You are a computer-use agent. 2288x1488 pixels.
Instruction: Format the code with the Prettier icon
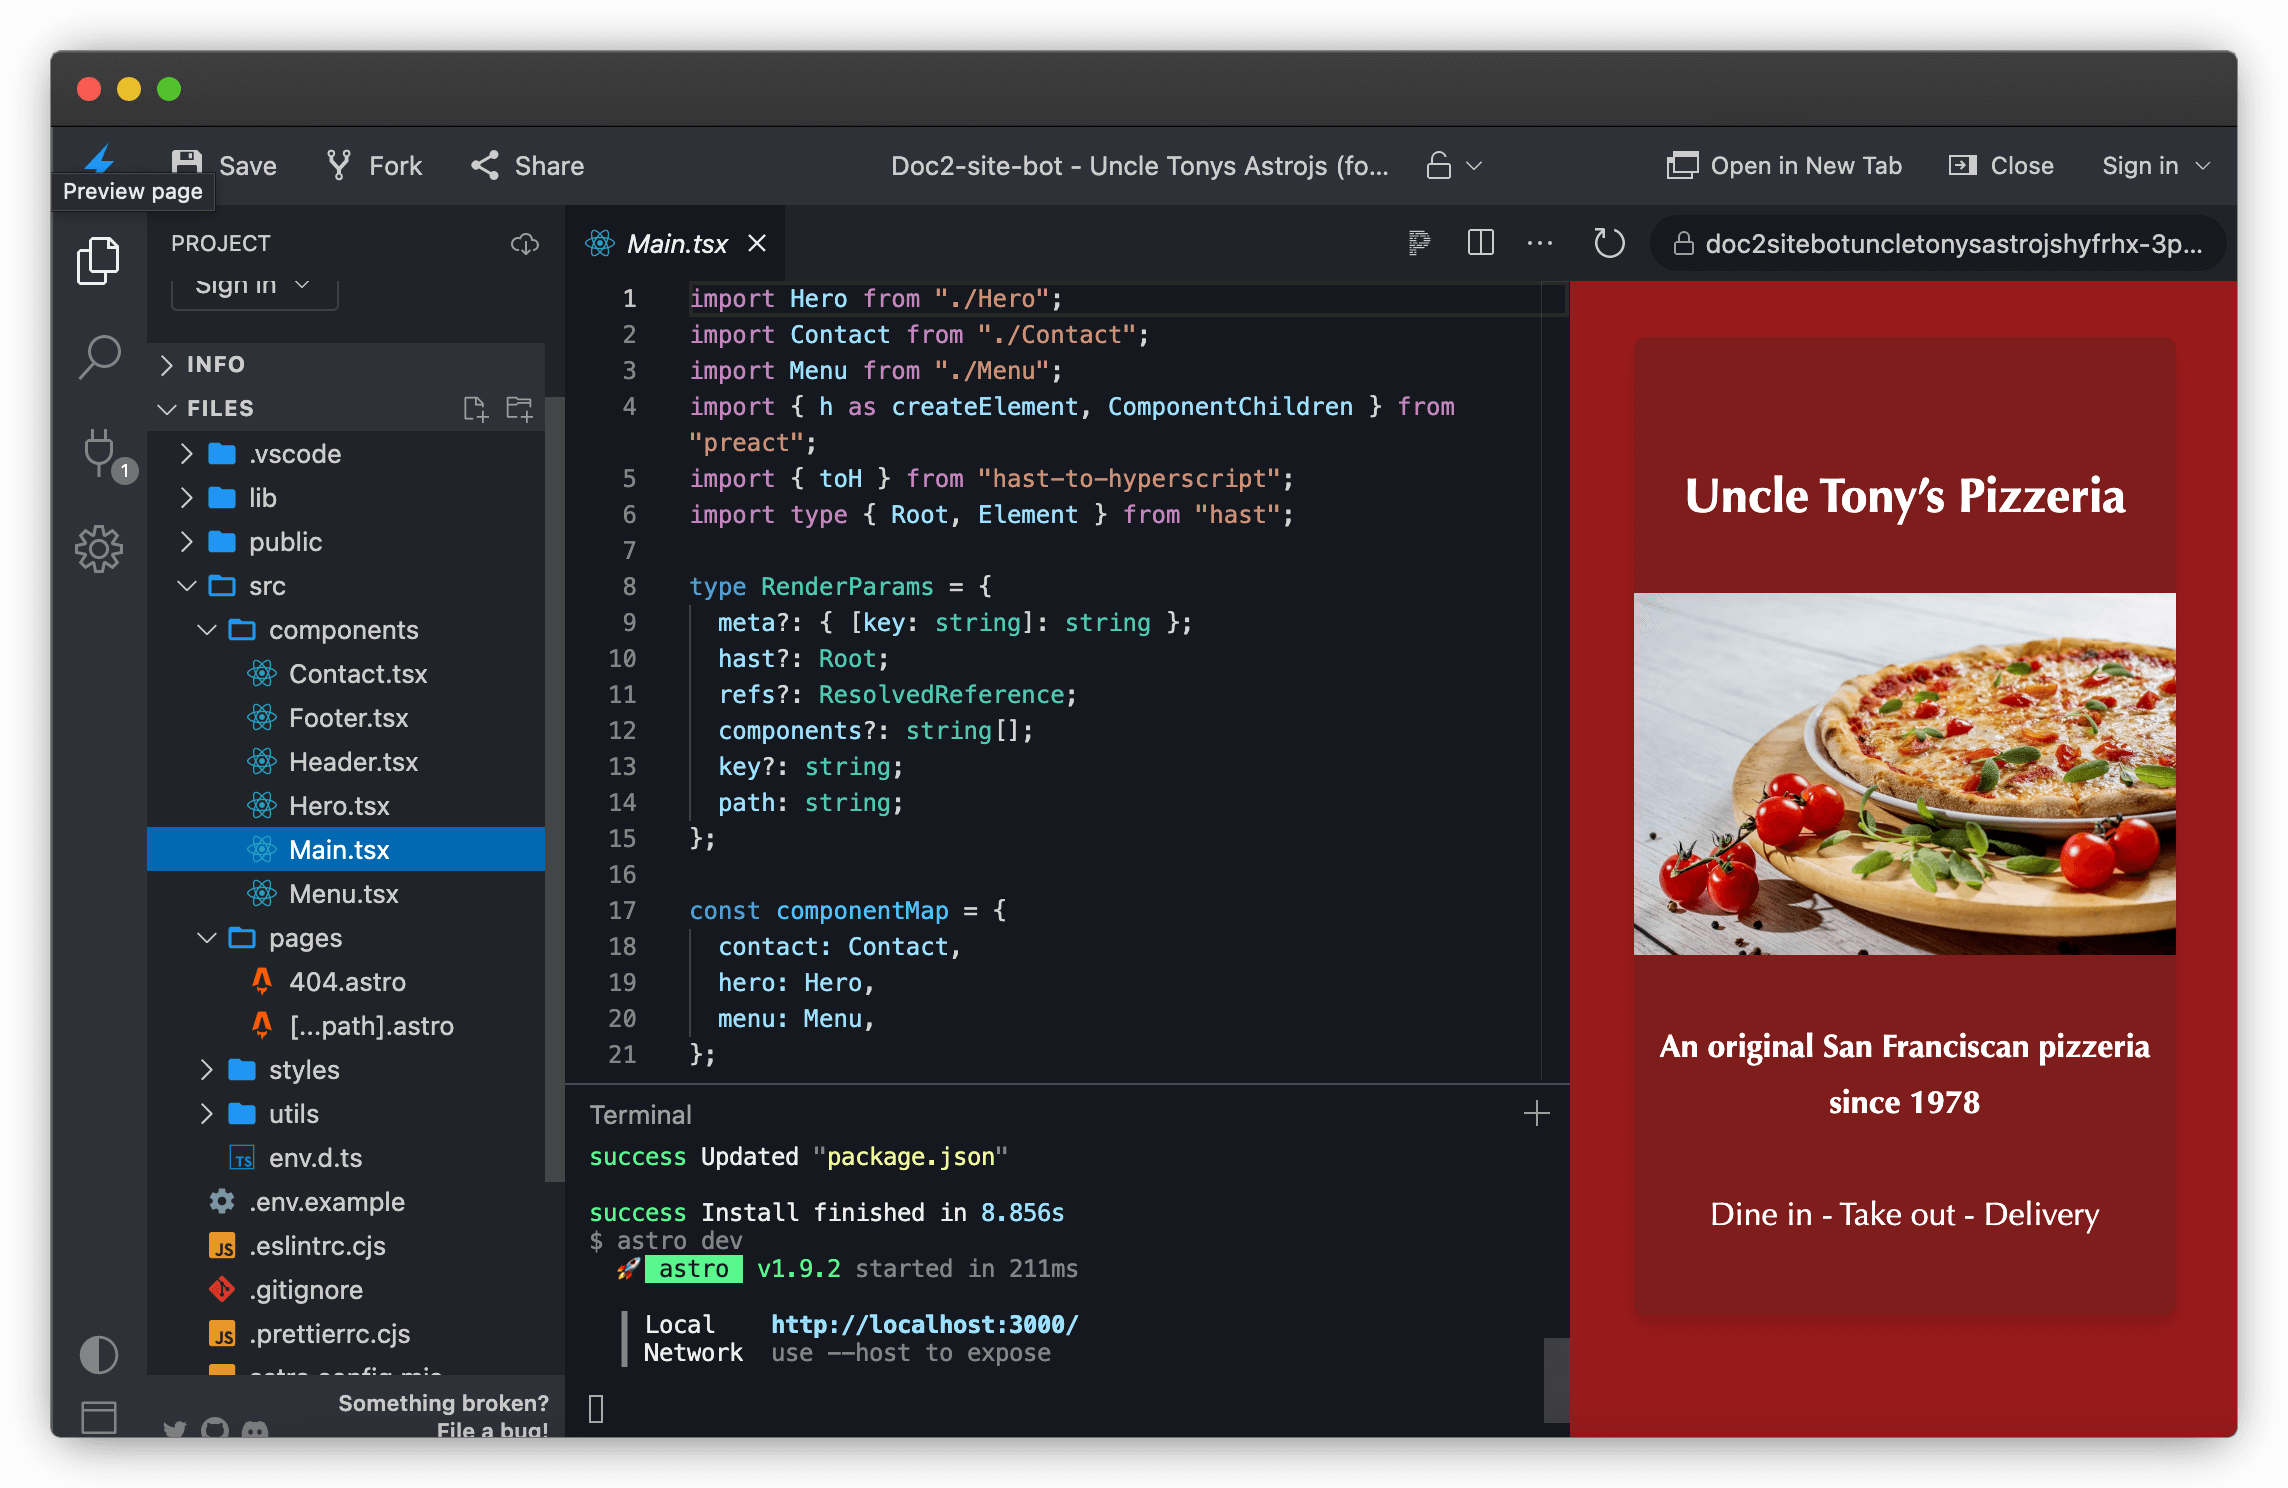(x=1419, y=243)
